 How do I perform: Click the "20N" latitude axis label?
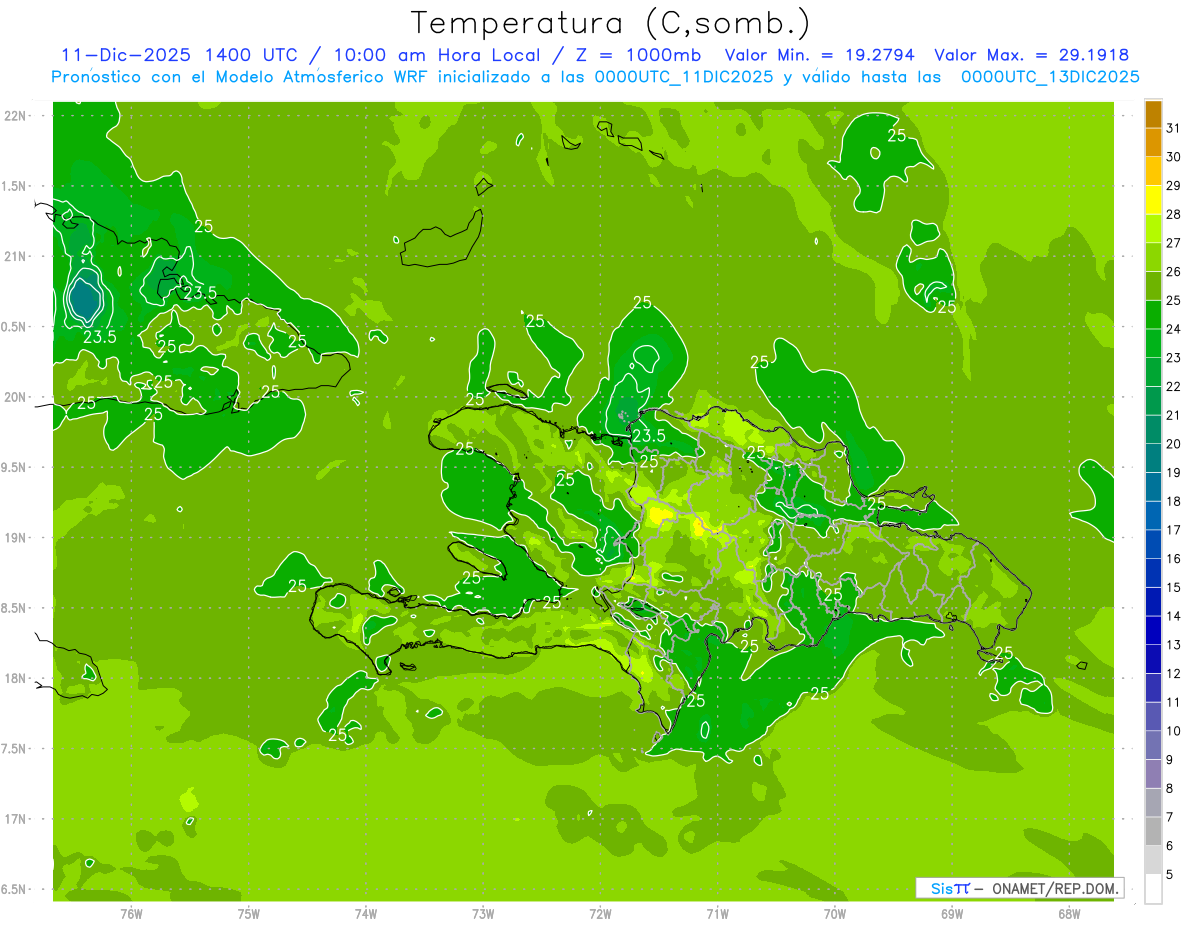16,397
